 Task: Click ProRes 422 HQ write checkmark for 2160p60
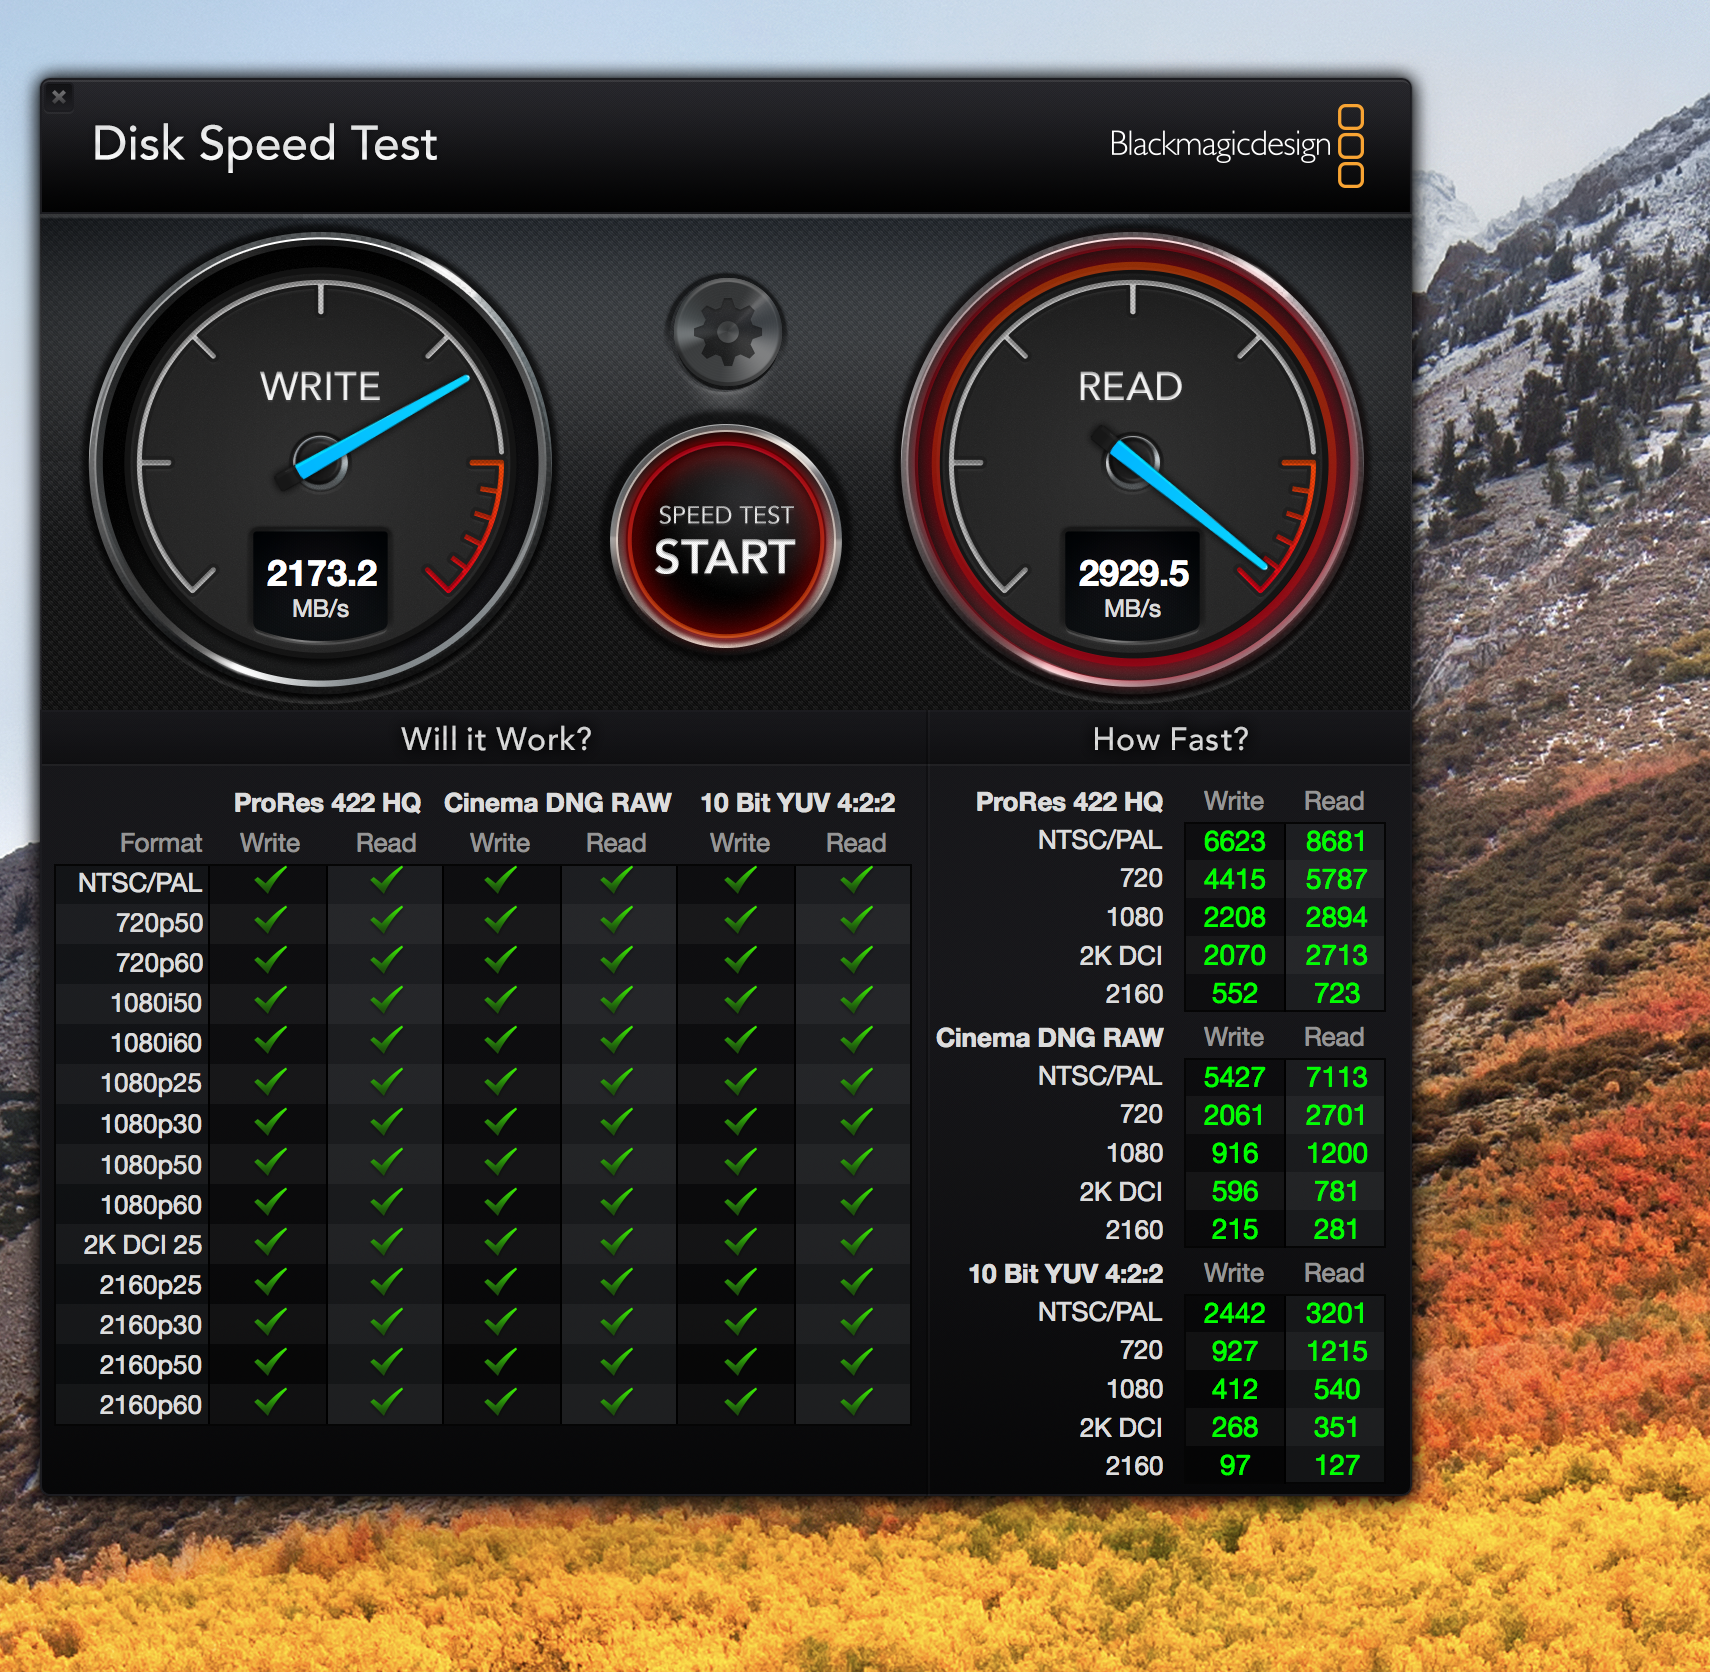tap(270, 1402)
